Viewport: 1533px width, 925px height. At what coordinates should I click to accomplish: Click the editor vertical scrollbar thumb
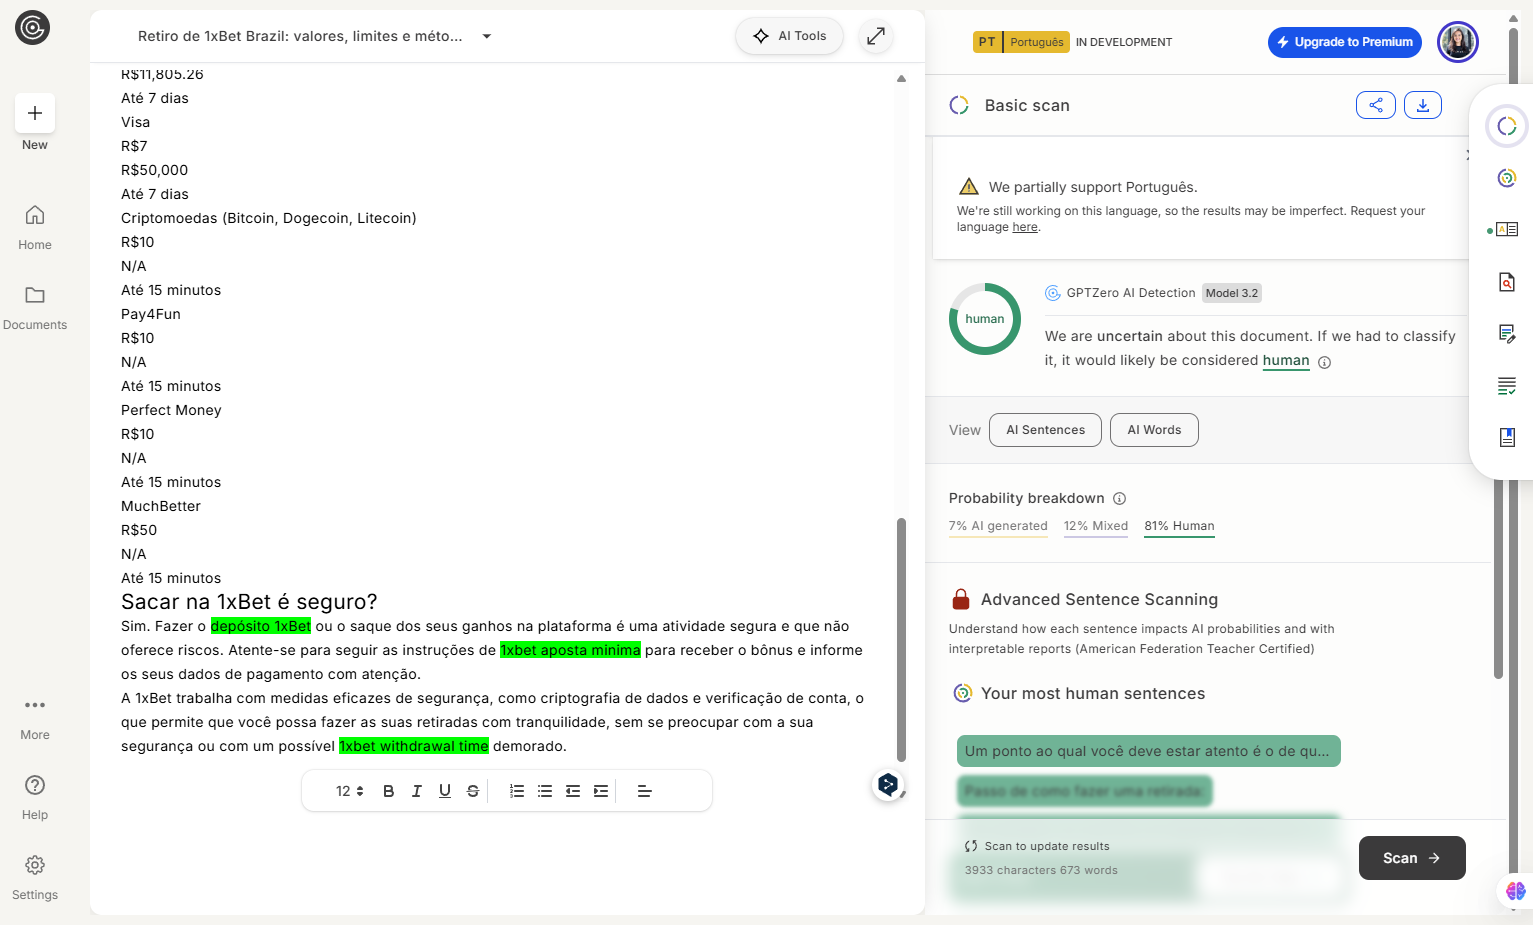pos(901,640)
